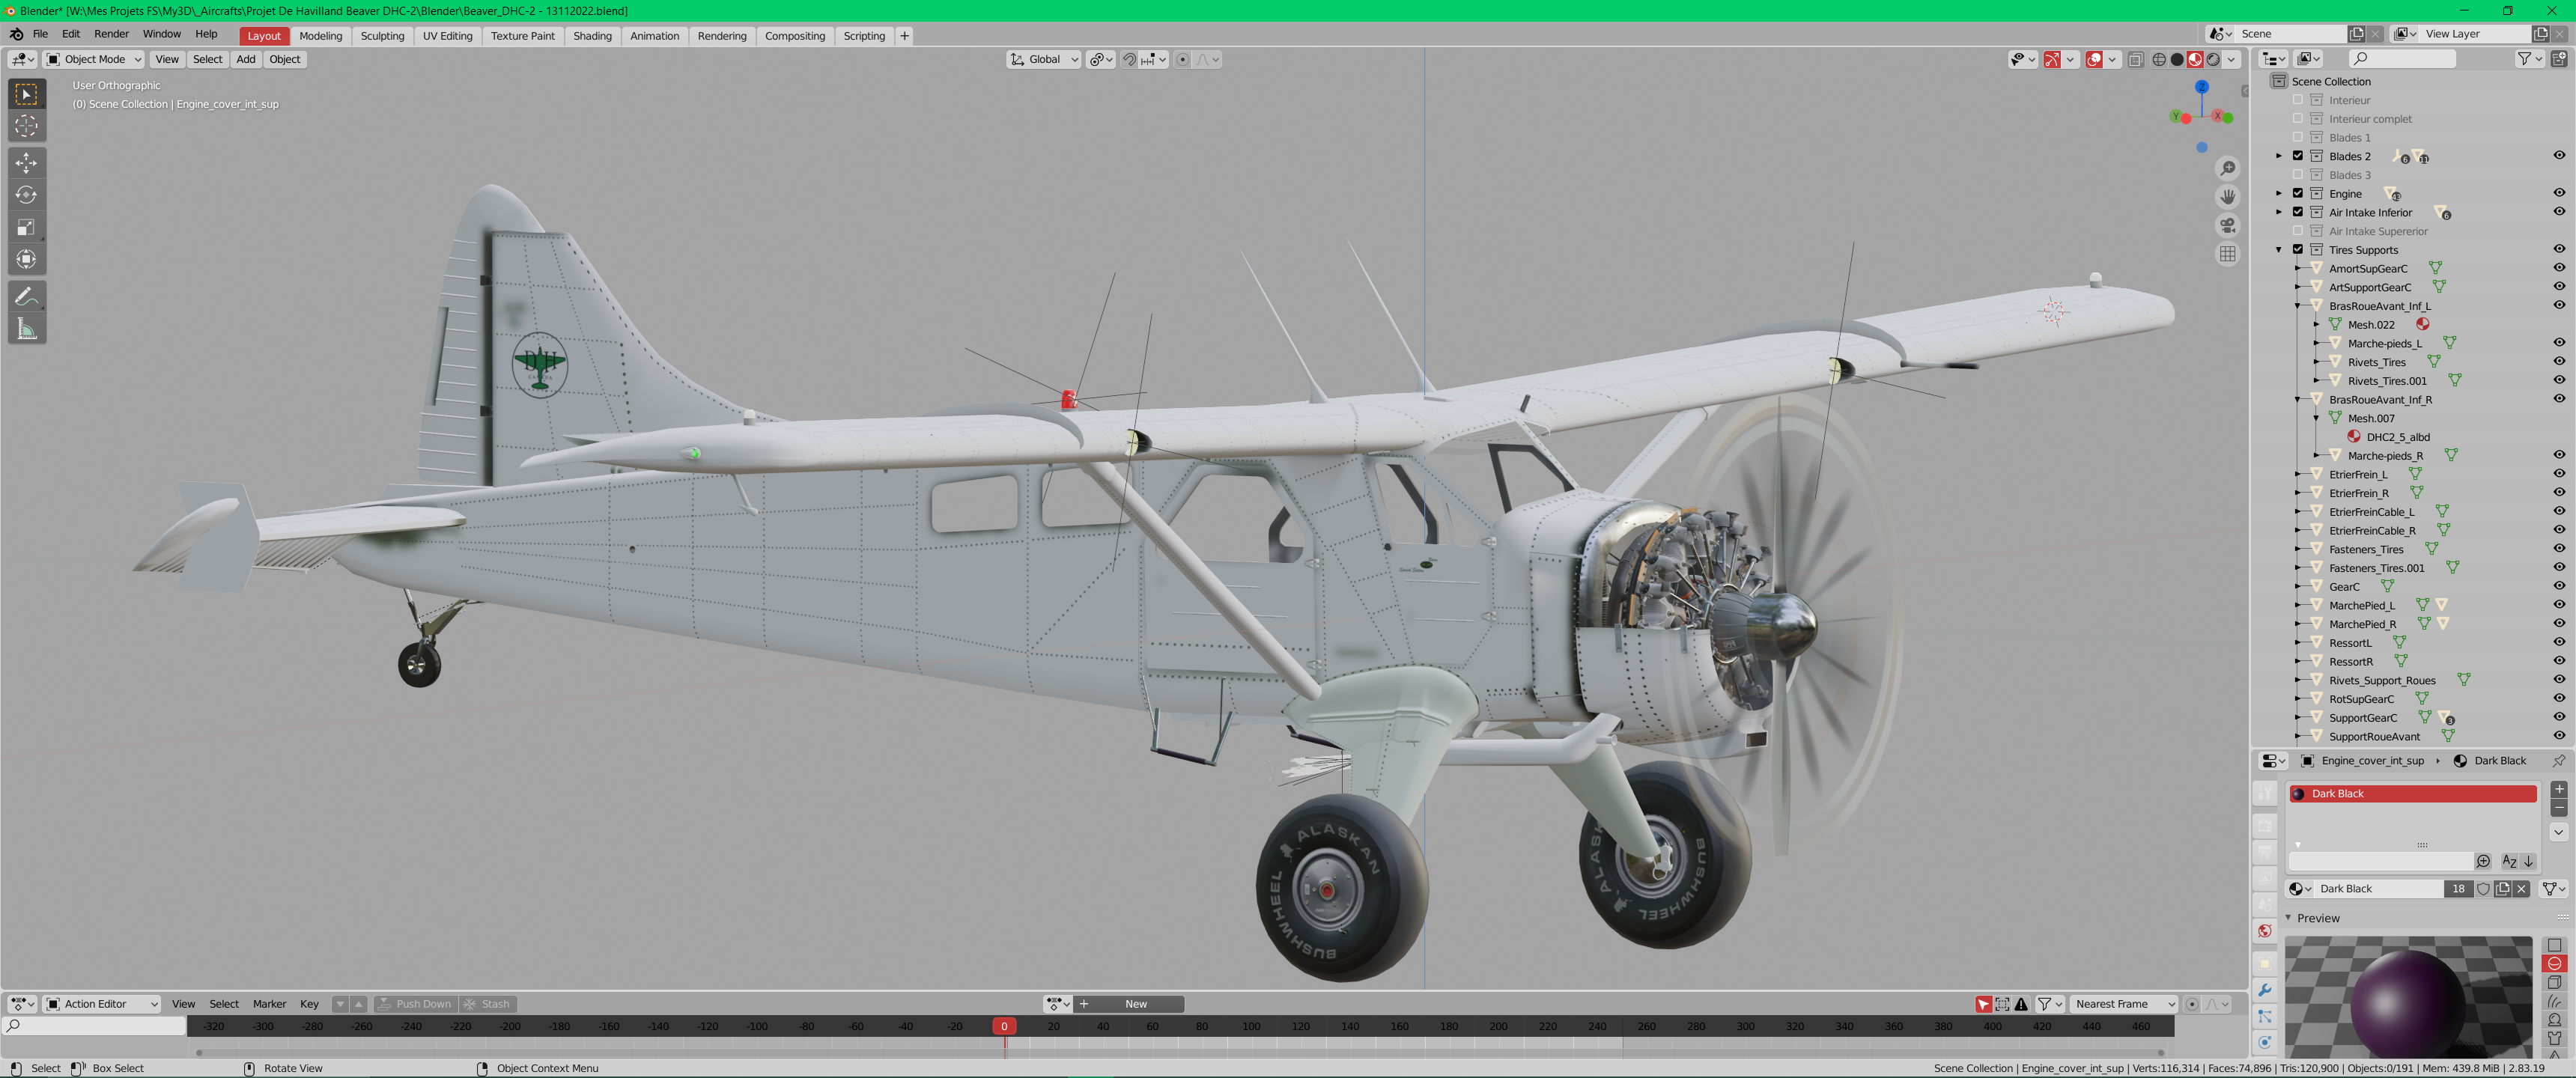Toggle X-ray transparency in viewport header
Image resolution: width=2576 pixels, height=1078 pixels.
click(x=2135, y=60)
